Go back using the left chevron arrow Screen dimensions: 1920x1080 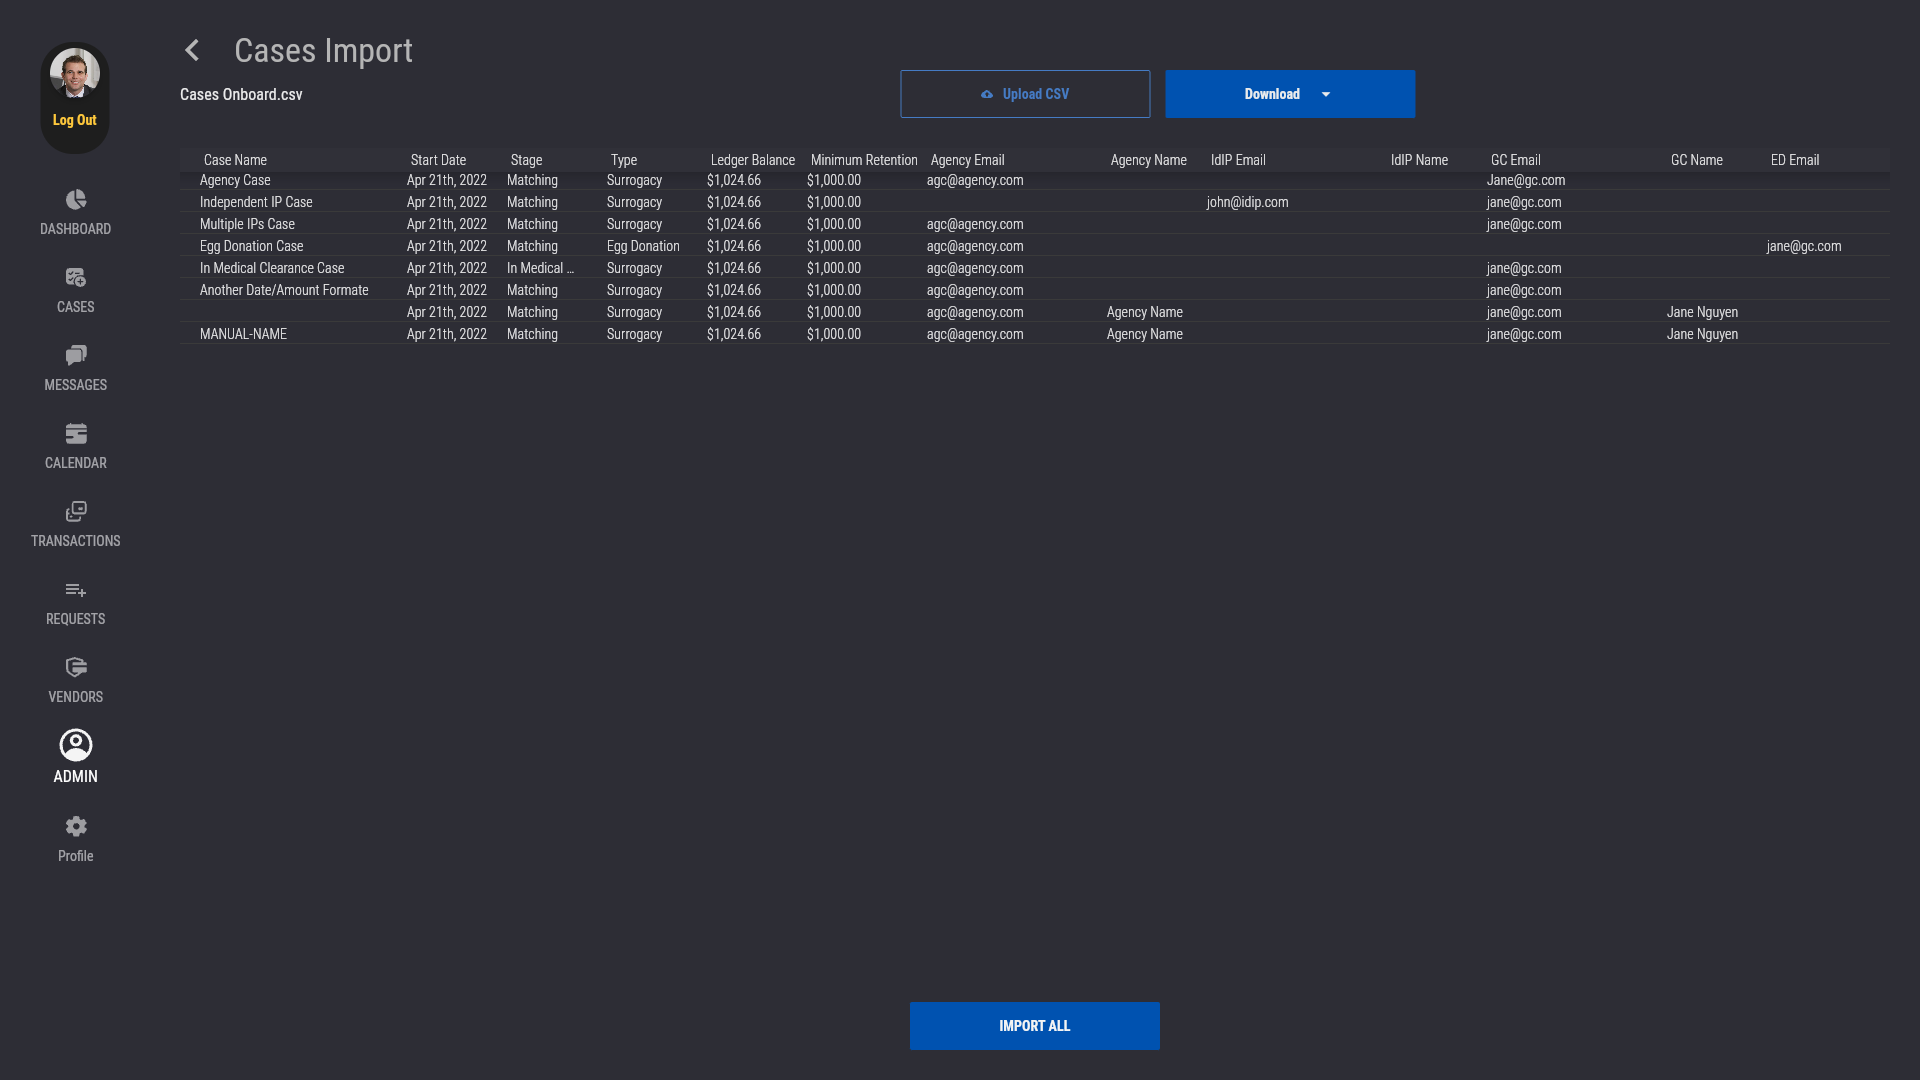click(x=192, y=50)
